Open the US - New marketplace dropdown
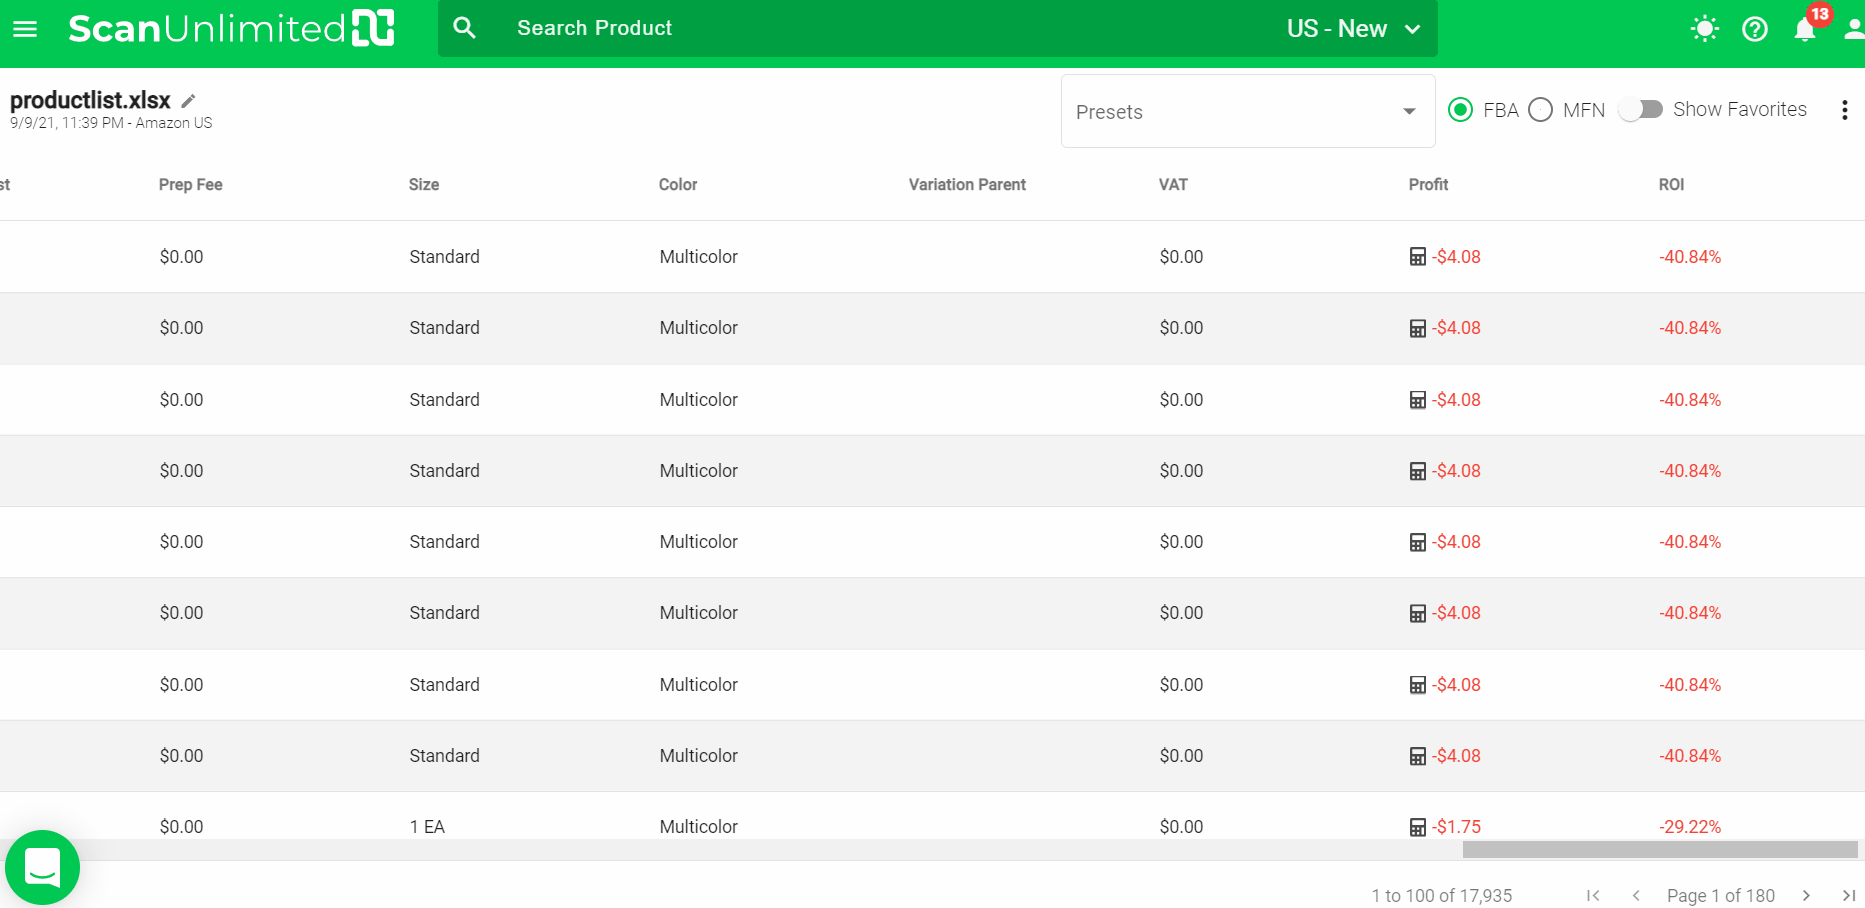This screenshot has height=908, width=1865. [x=1353, y=29]
